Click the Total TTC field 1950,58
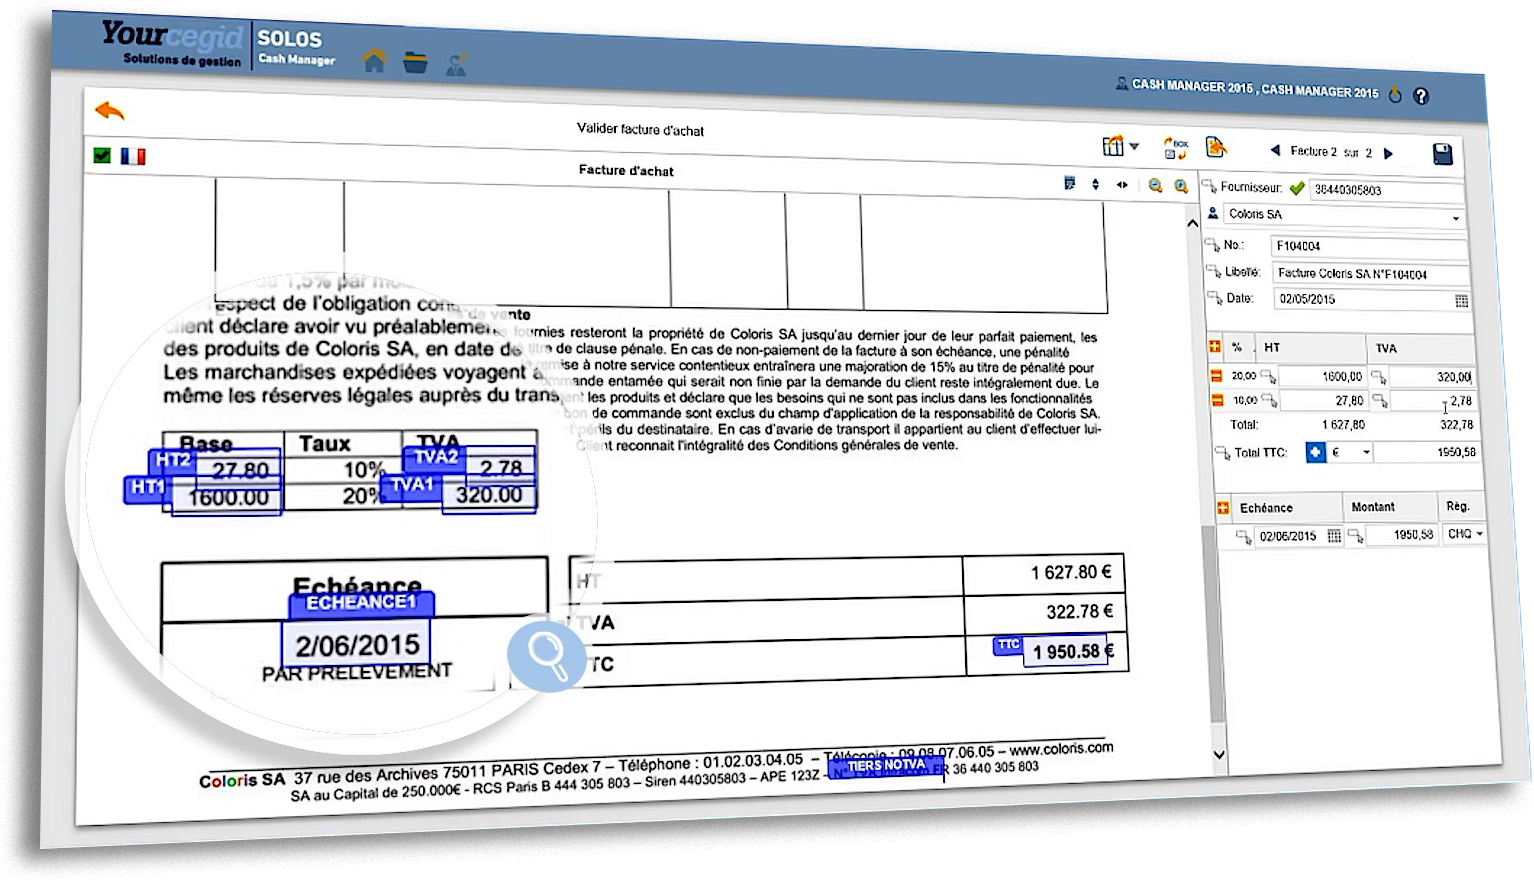The height and width of the screenshot is (881, 1534). 1427,453
